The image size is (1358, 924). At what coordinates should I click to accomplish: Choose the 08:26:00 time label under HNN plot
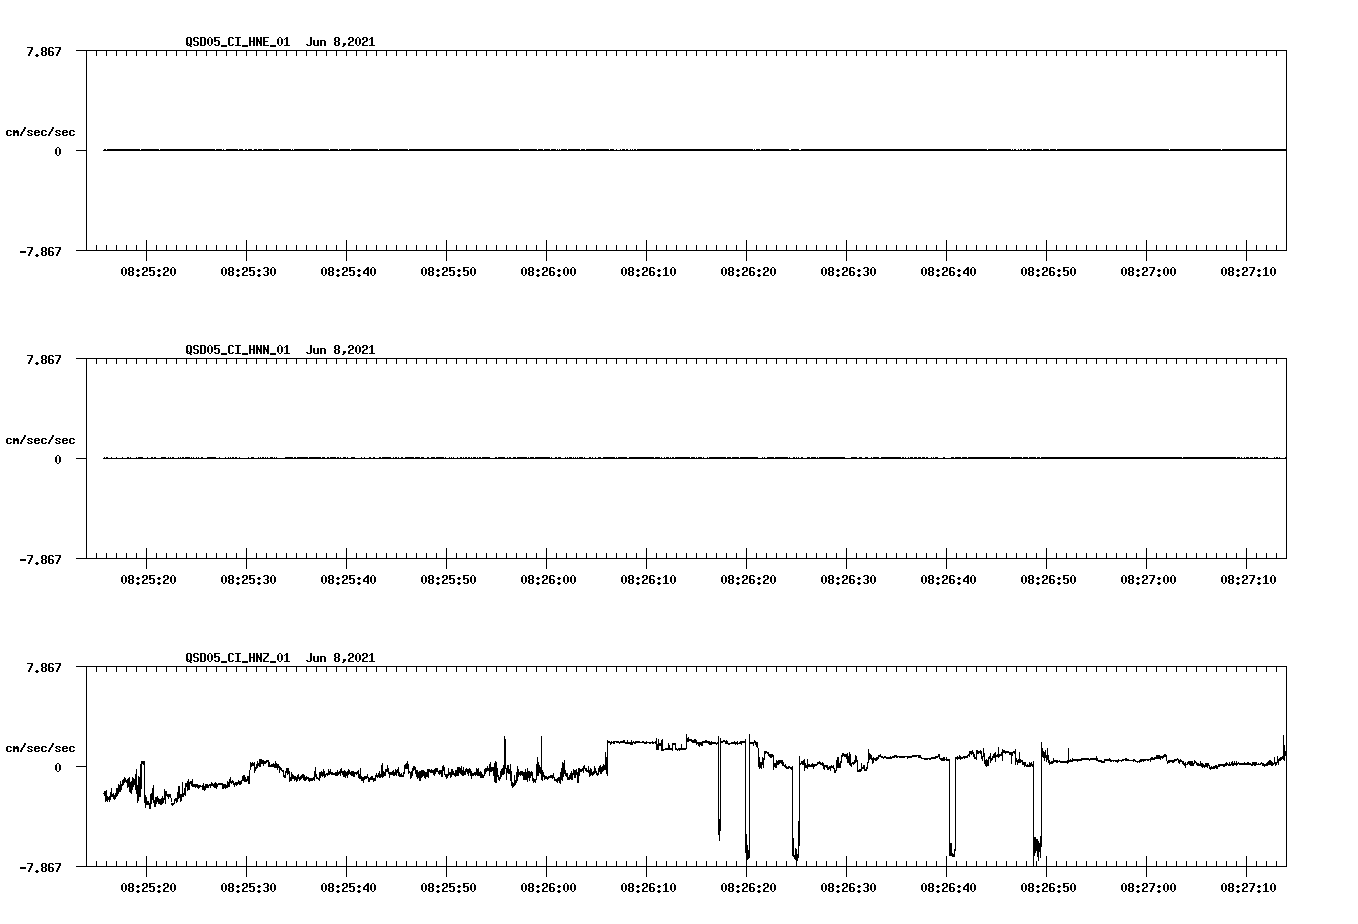point(548,580)
